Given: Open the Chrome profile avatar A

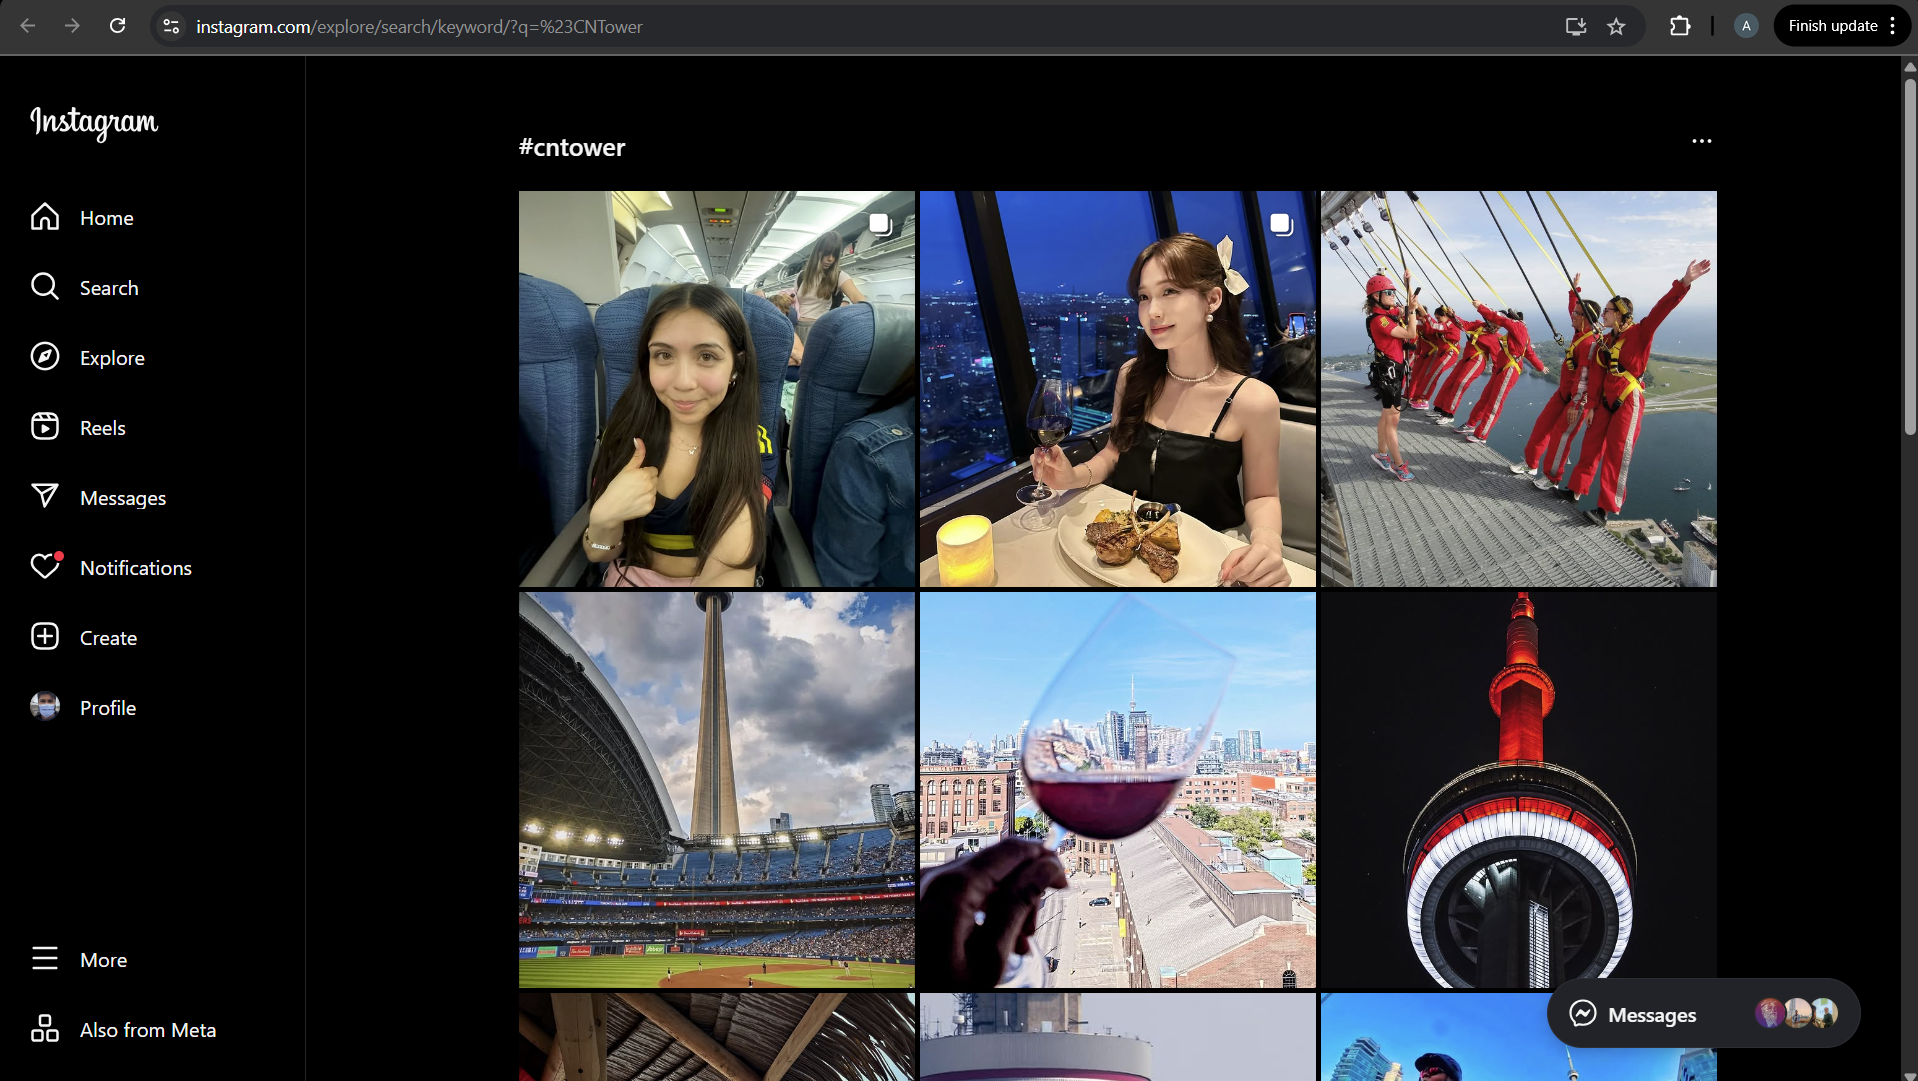Looking at the screenshot, I should coord(1746,26).
